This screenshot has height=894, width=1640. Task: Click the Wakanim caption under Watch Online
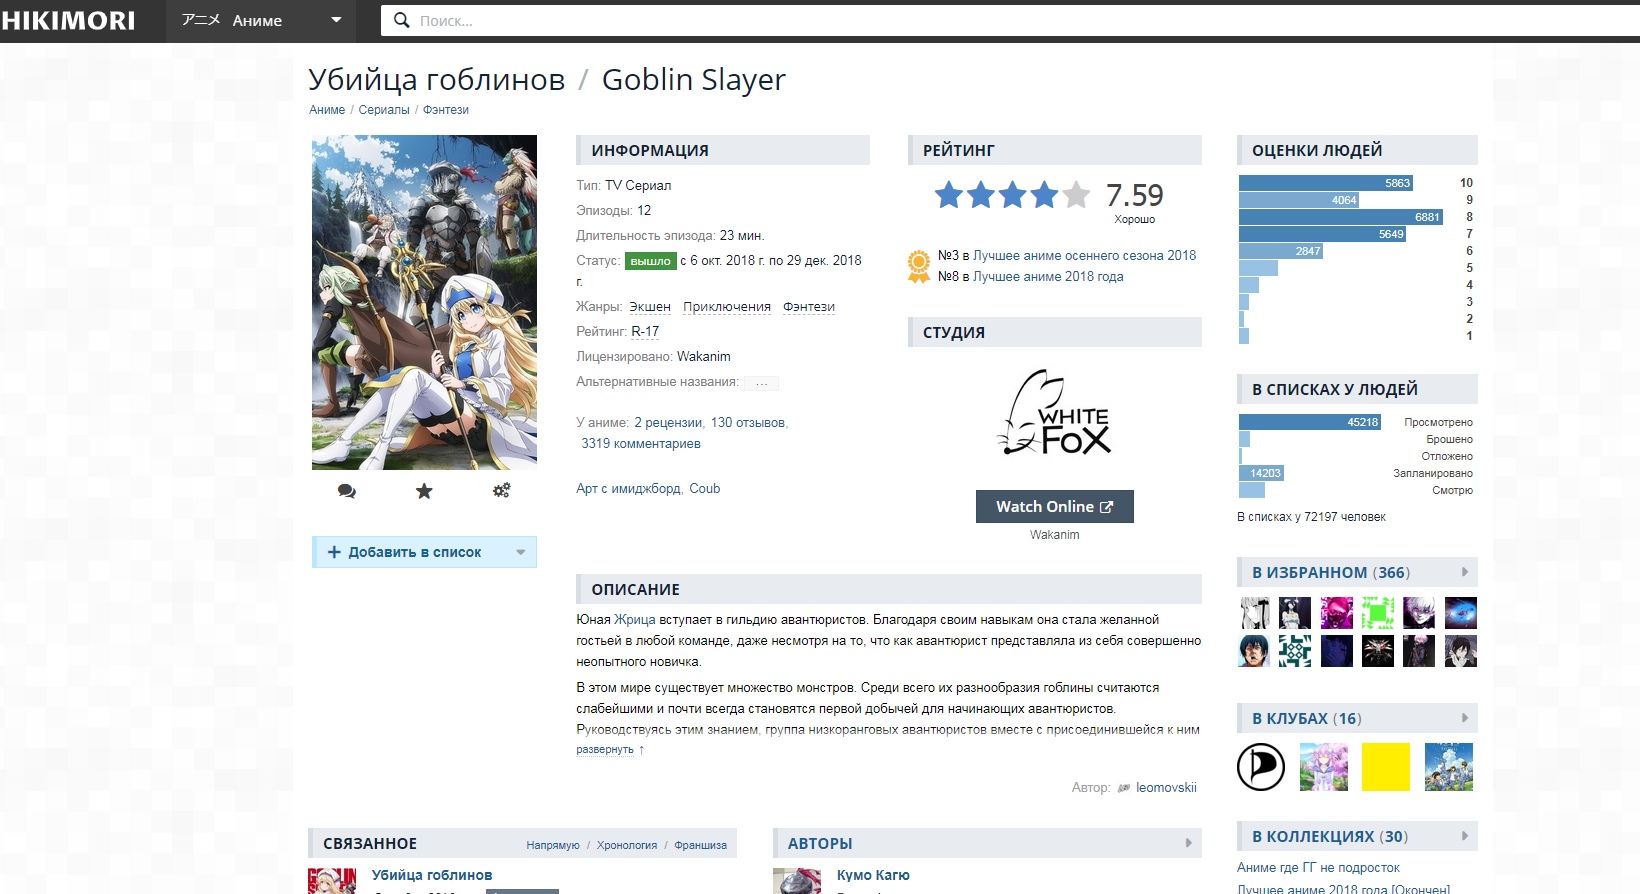tap(1055, 535)
